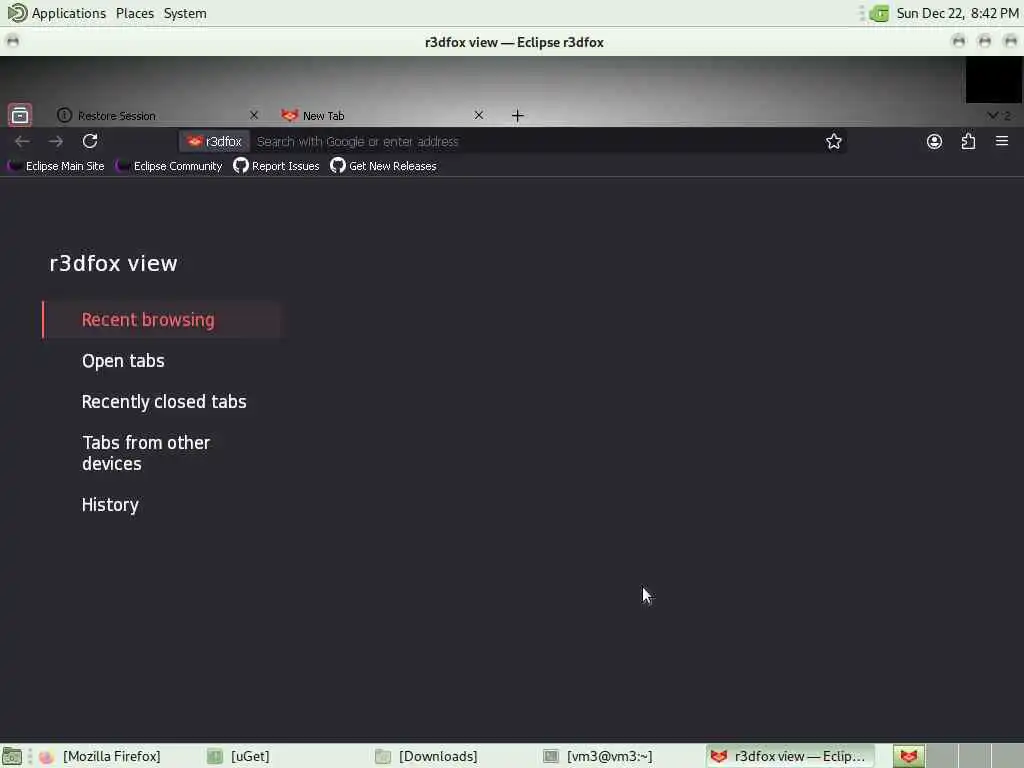The image size is (1024, 768).
Task: Go back with the back arrow
Action: pos(22,141)
